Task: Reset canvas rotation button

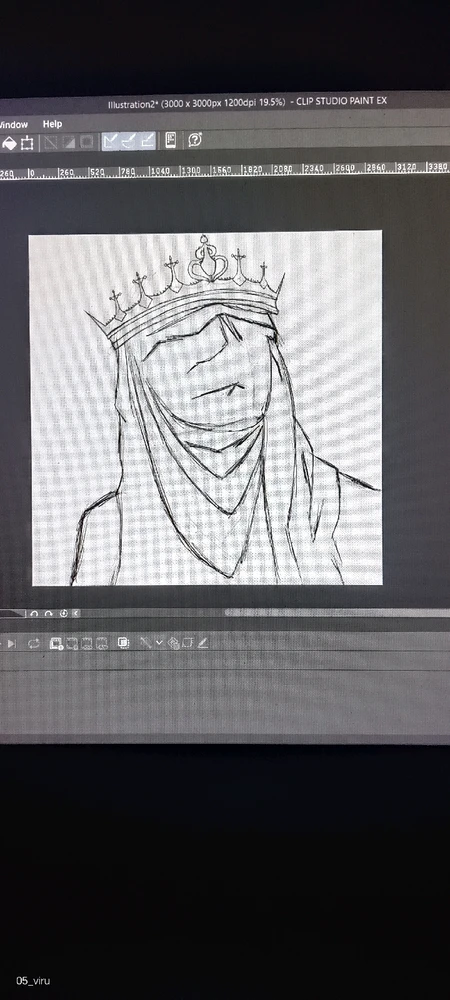Action: [63, 614]
